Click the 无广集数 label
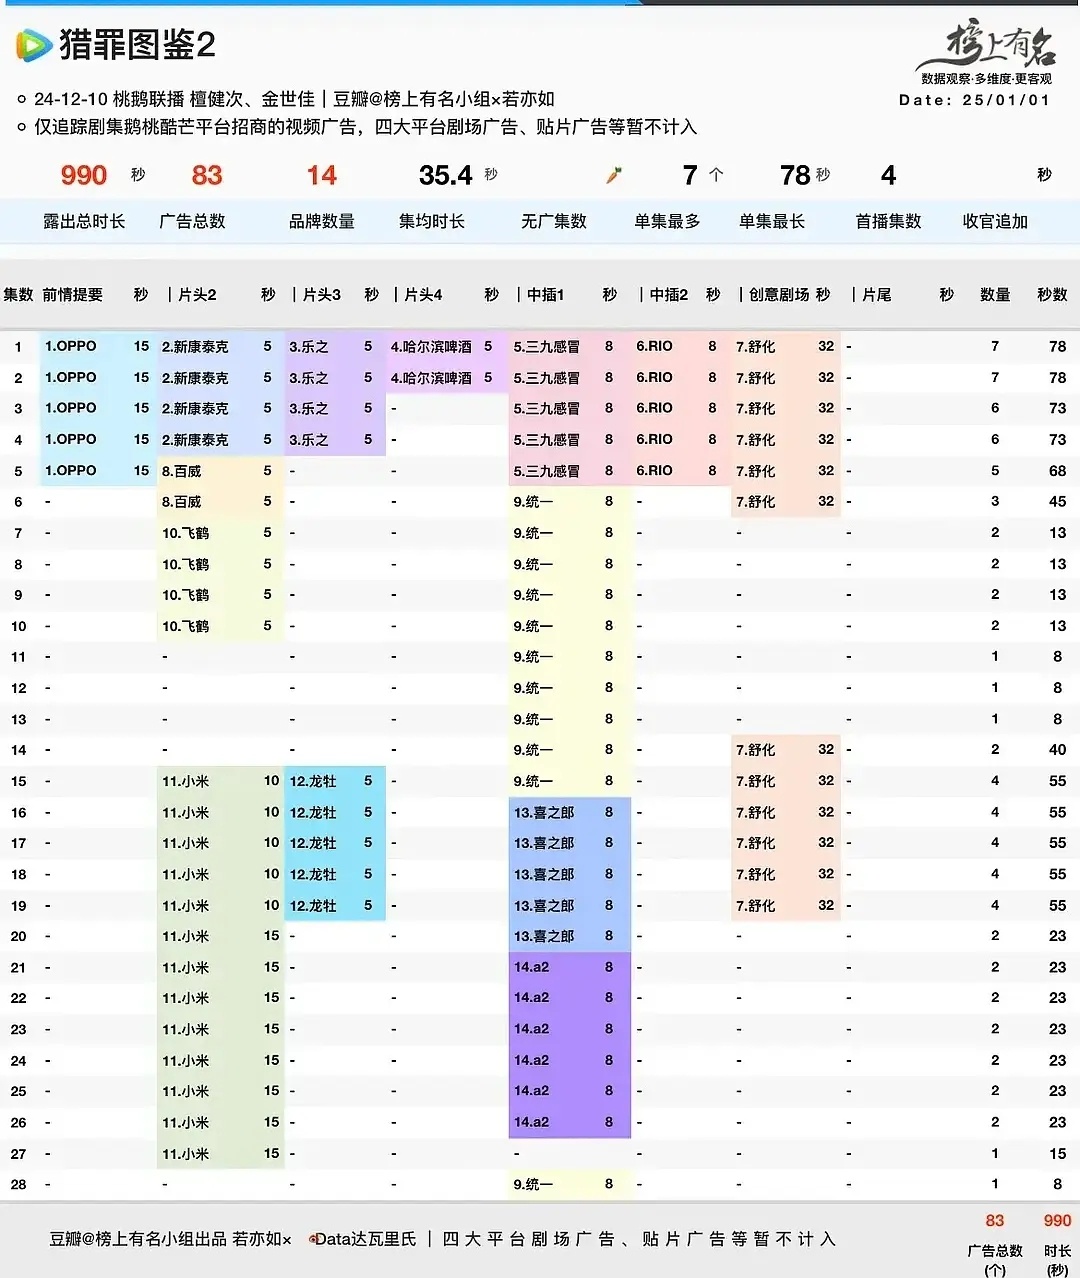This screenshot has height=1278, width=1080. (x=554, y=221)
